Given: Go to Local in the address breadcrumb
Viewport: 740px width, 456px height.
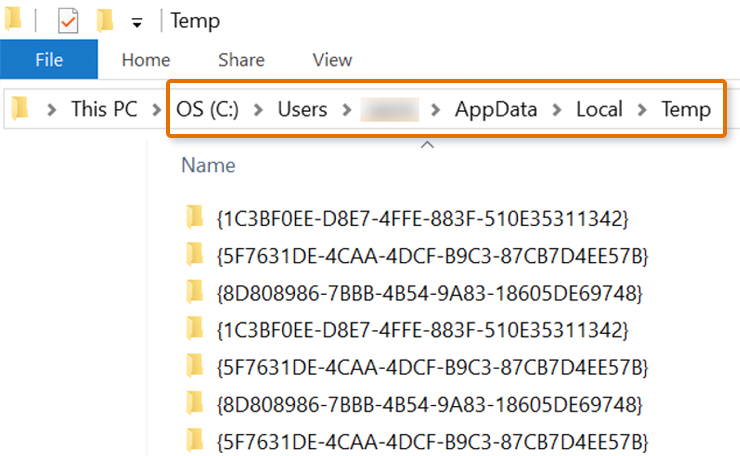Looking at the screenshot, I should click(x=599, y=109).
